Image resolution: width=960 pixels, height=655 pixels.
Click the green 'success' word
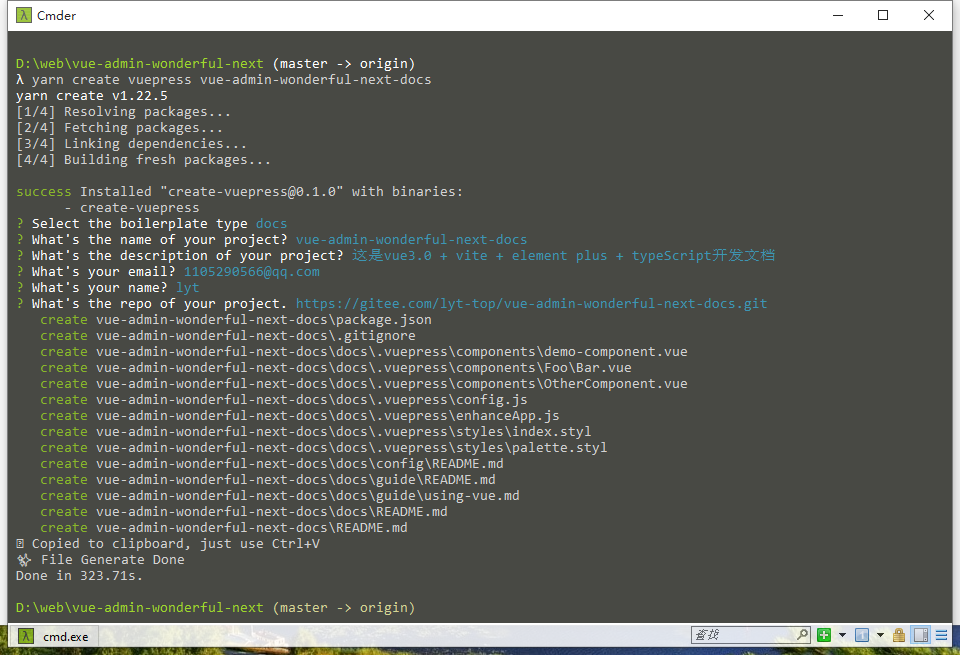[43, 192]
